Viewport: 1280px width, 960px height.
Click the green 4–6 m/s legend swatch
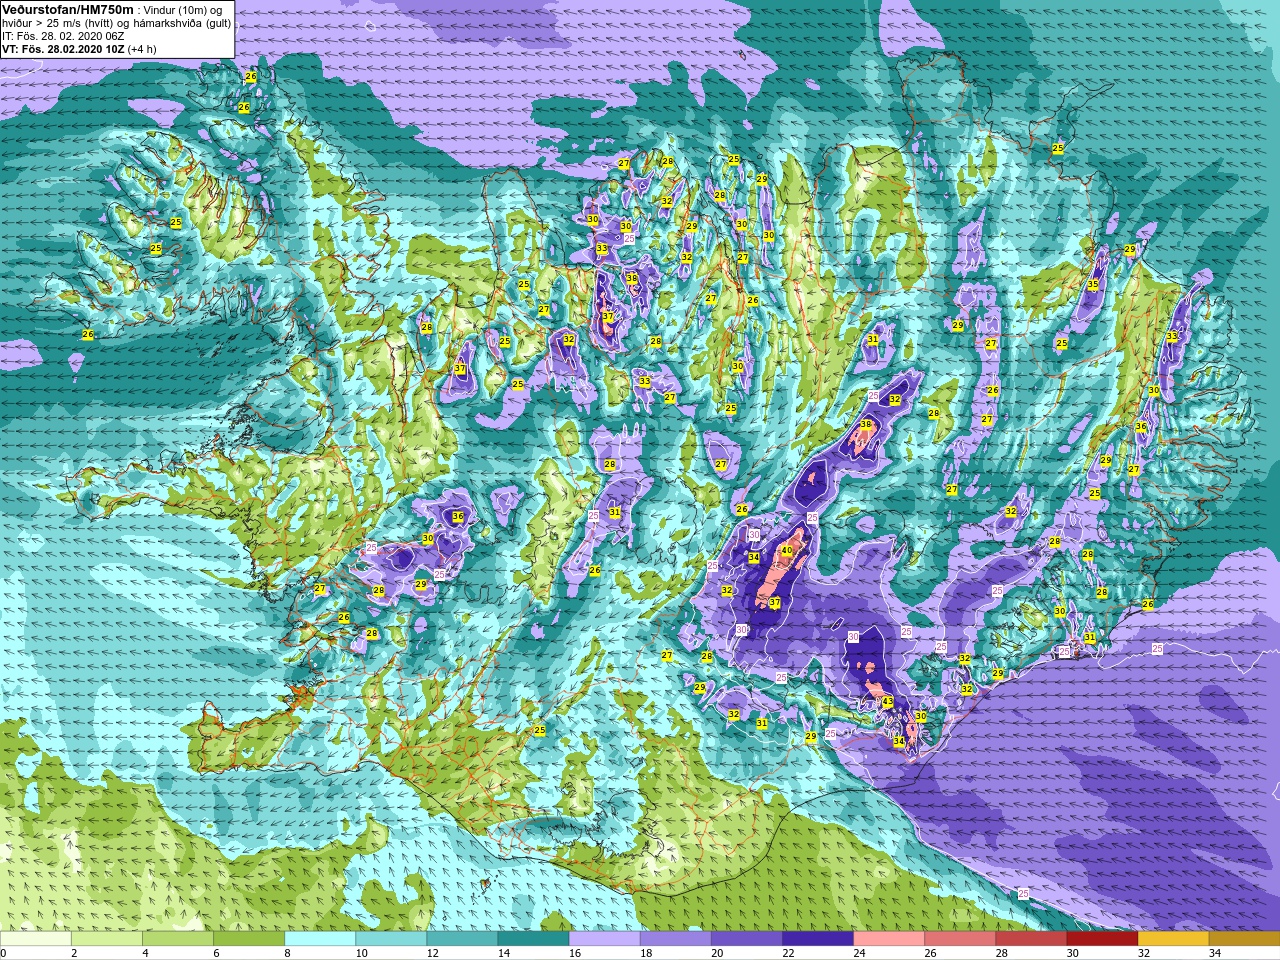coord(178,939)
